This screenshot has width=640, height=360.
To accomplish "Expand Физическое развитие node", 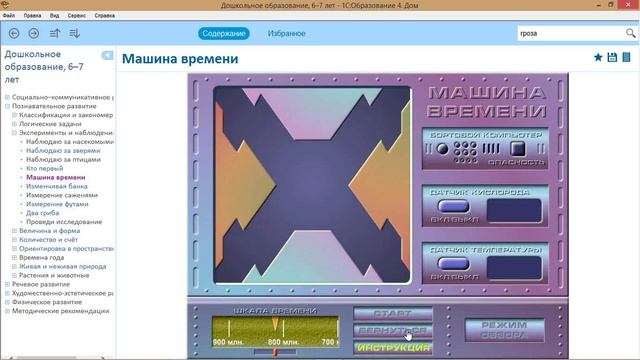I will point(7,302).
